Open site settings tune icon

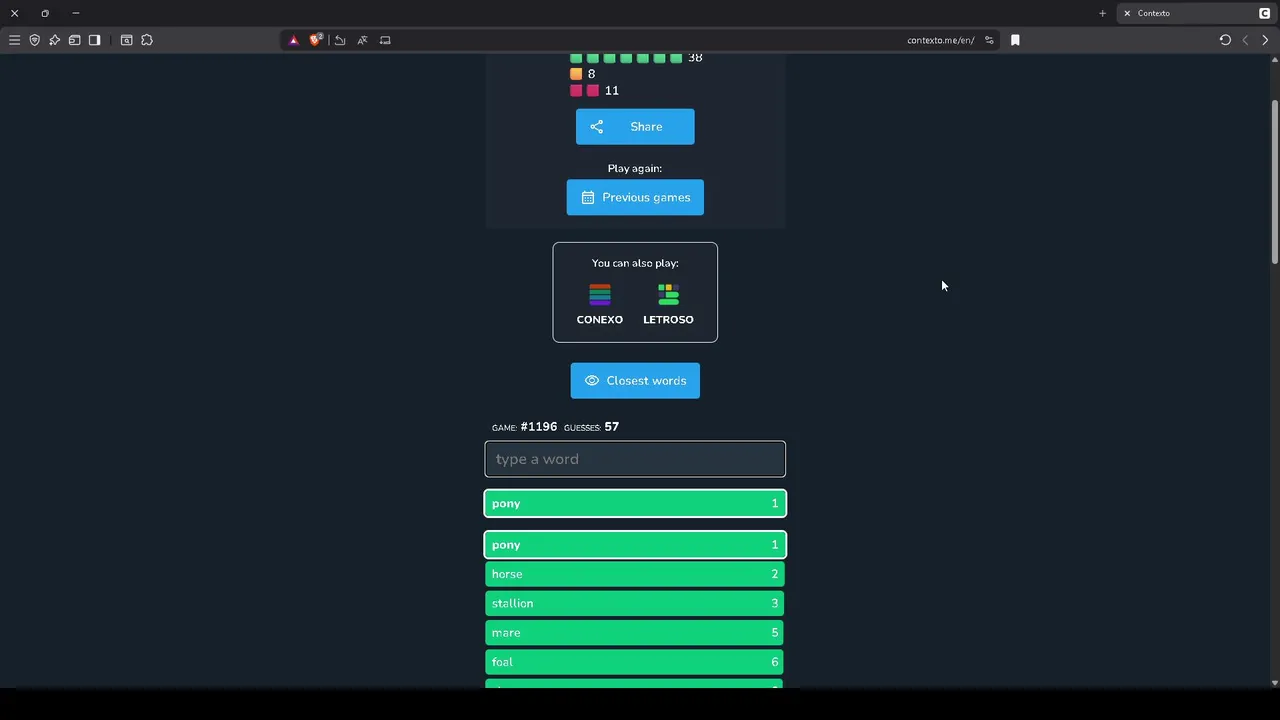pos(989,40)
